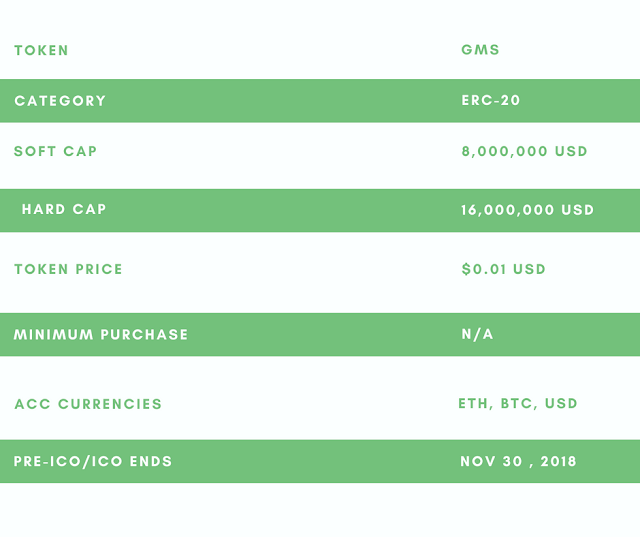The width and height of the screenshot is (640, 537).
Task: Click the TOKEN label
Action: (42, 50)
